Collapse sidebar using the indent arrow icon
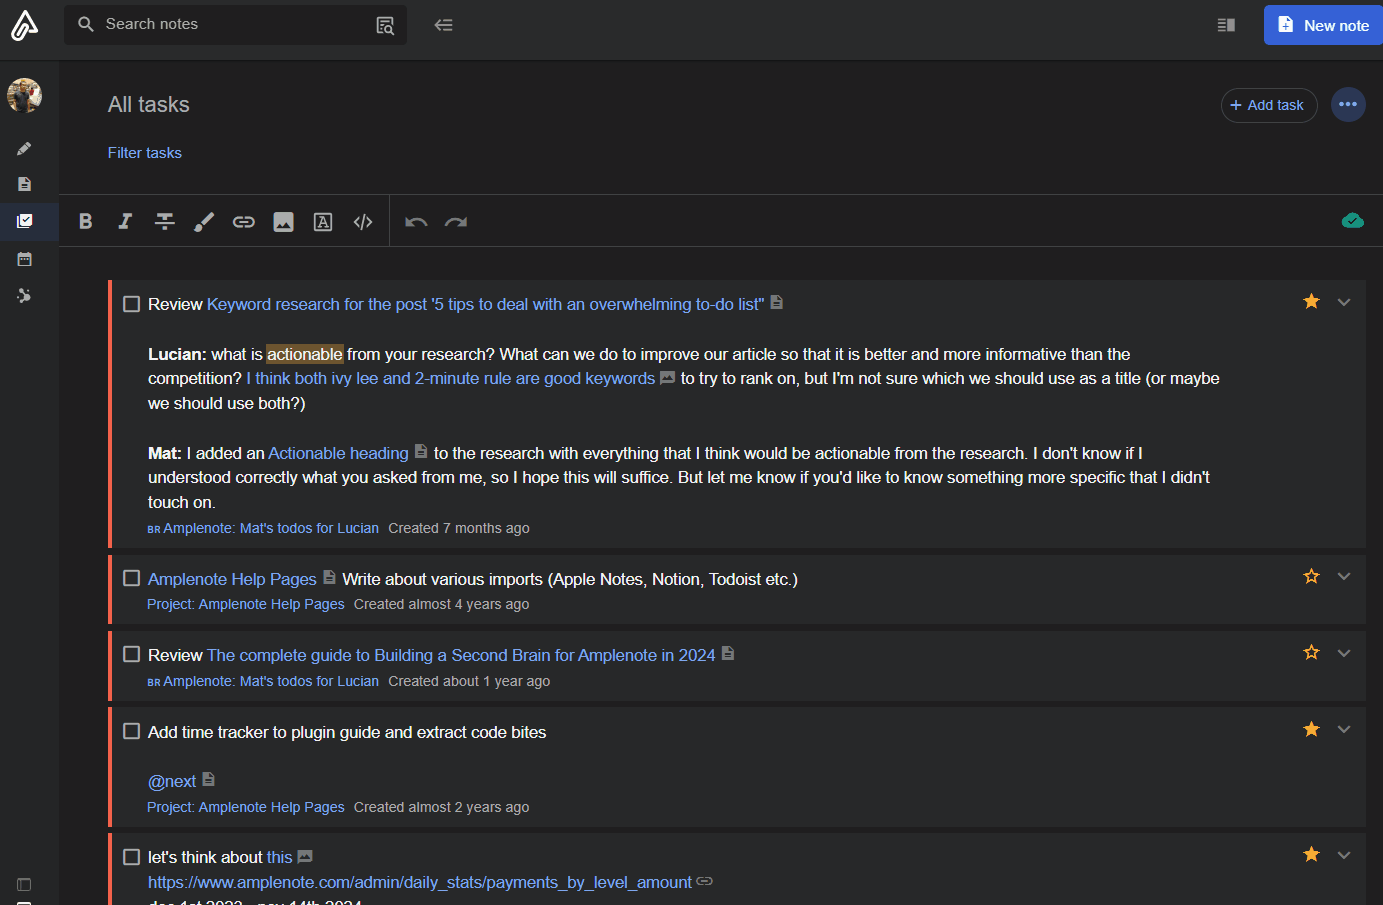The image size is (1383, 905). (x=444, y=25)
